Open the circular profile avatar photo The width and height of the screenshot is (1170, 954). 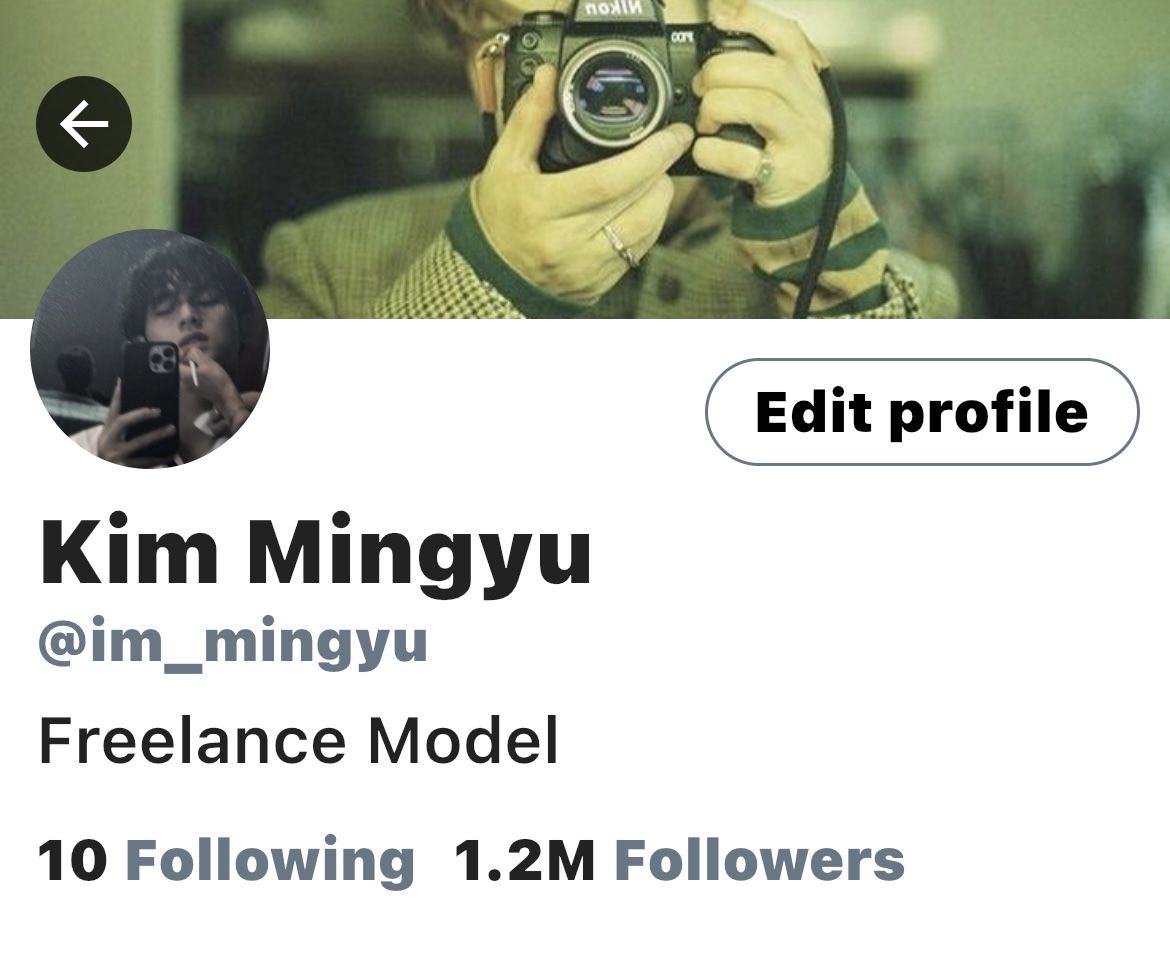pyautogui.click(x=149, y=349)
